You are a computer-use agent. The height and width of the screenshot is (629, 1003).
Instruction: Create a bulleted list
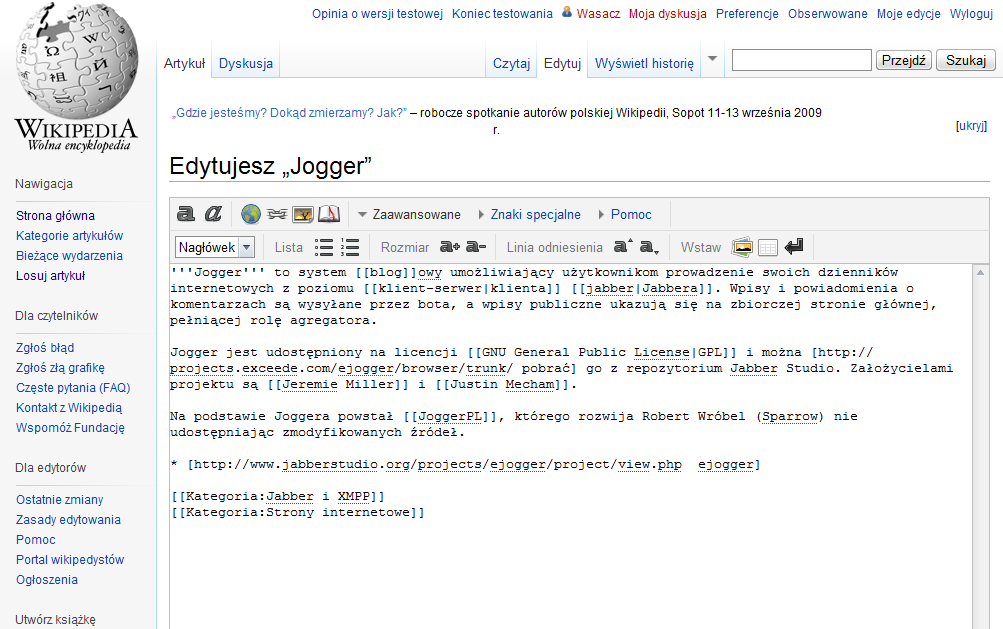pyautogui.click(x=324, y=247)
